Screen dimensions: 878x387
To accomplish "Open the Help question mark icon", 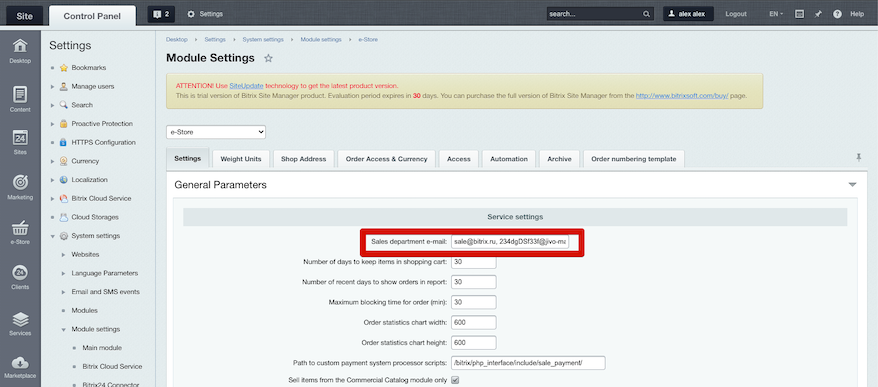I will (837, 14).
